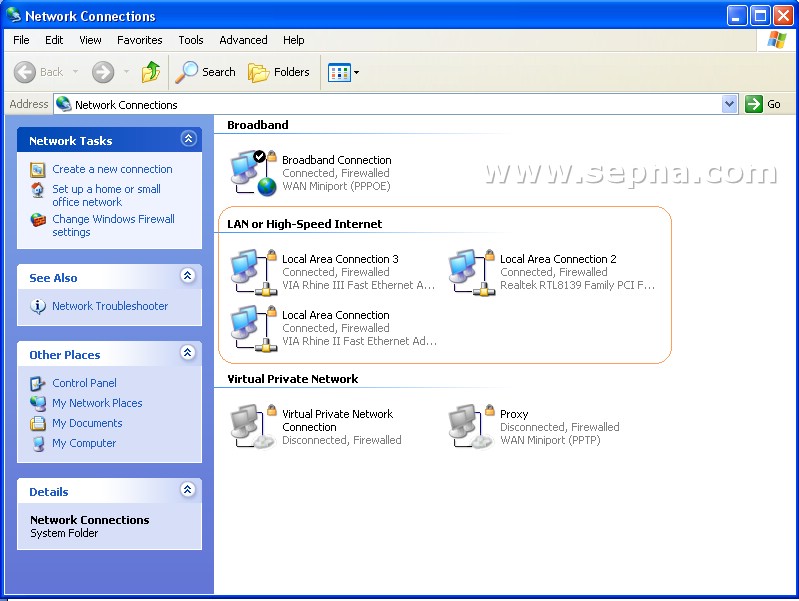The height and width of the screenshot is (601, 799).
Task: Open the Control Panel link
Action: point(84,383)
